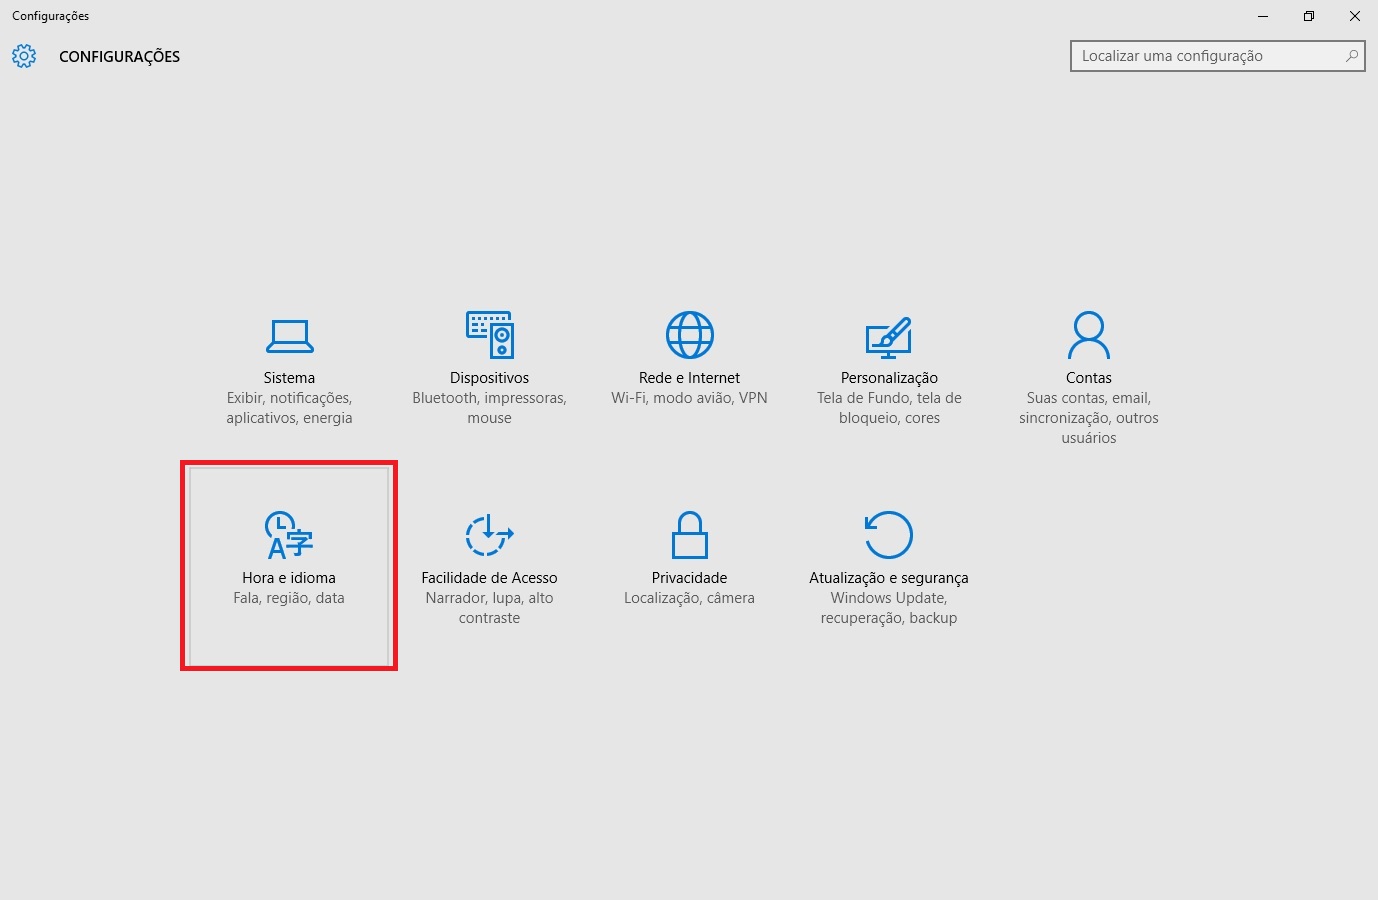Open the Privacidade padlock icon
This screenshot has width=1378, height=900.
(x=690, y=535)
